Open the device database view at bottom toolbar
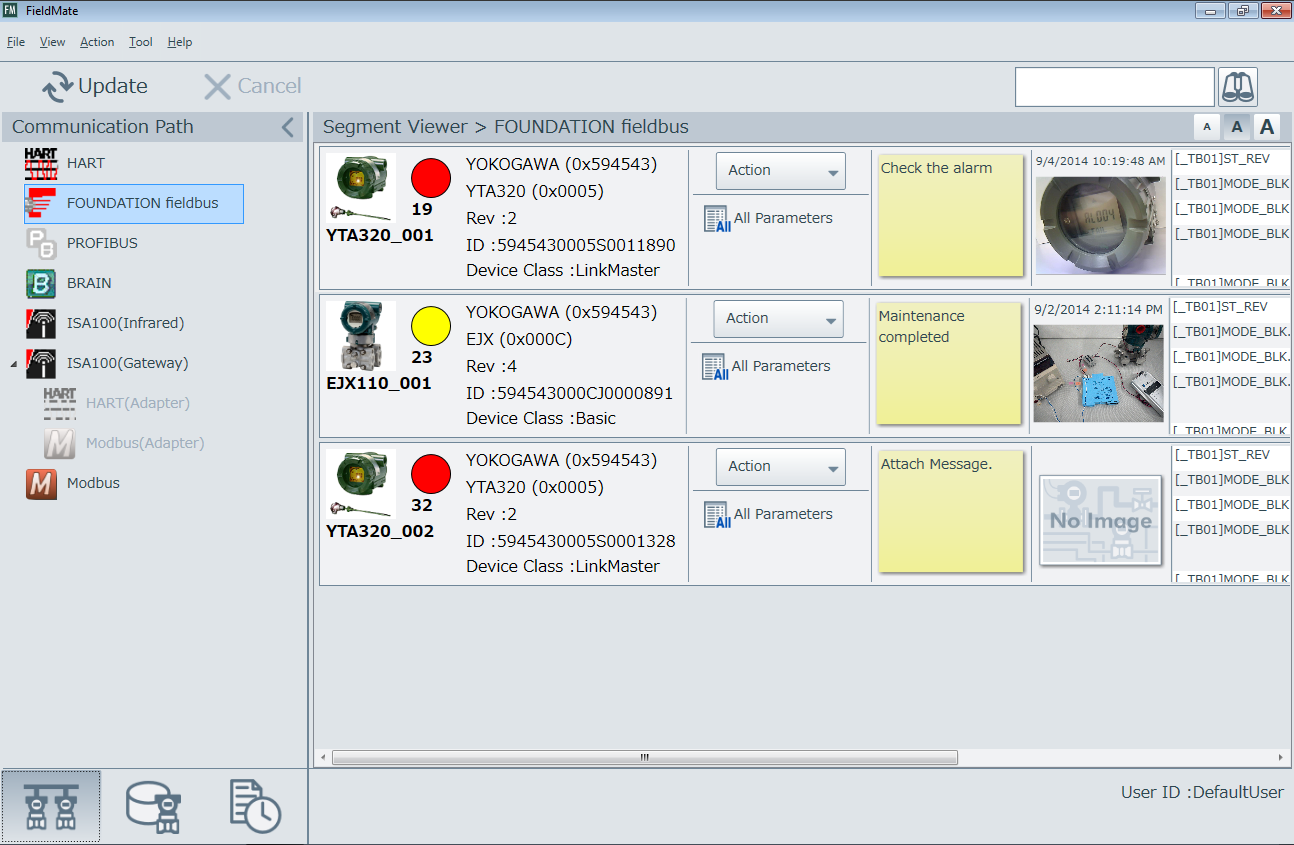The height and width of the screenshot is (845, 1294). click(x=152, y=805)
